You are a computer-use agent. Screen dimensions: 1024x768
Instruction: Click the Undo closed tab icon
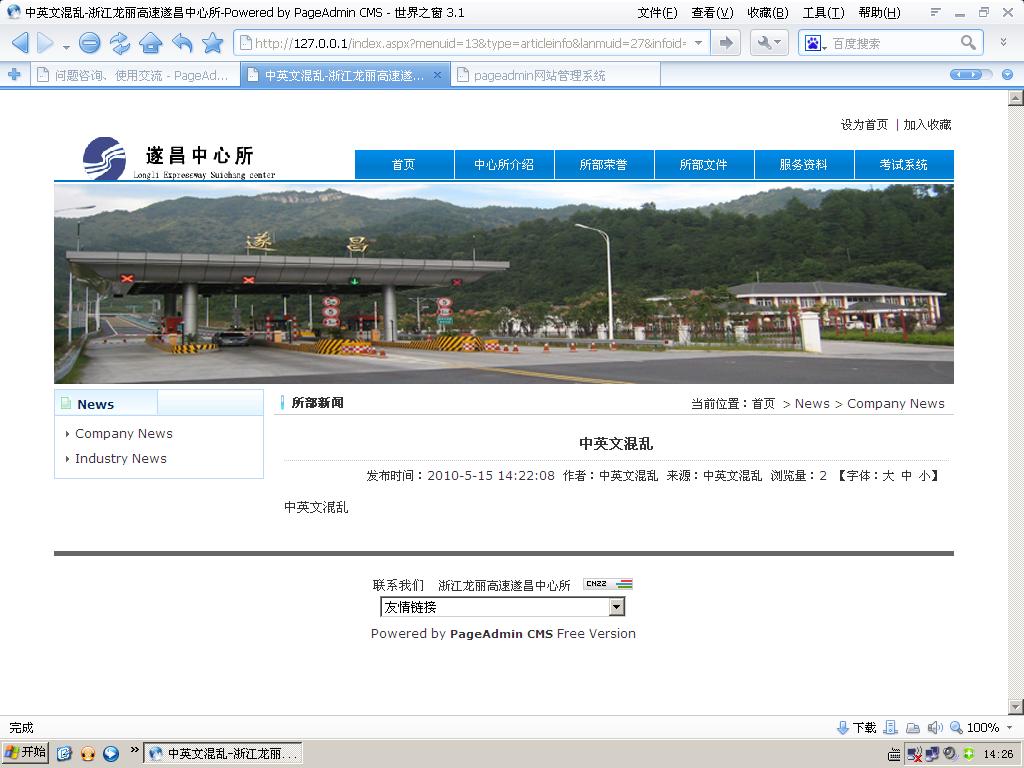point(182,43)
